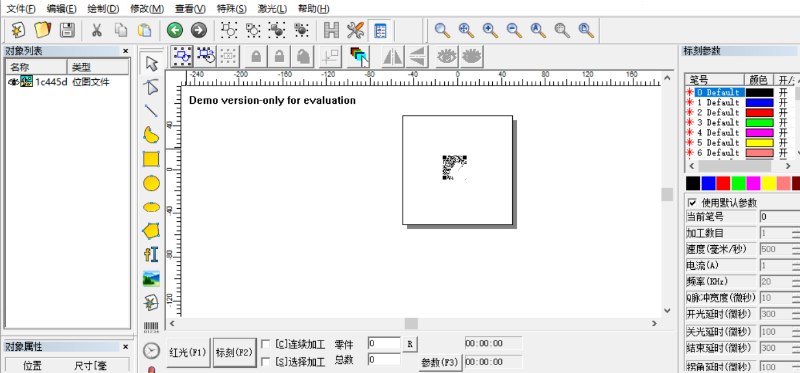Open the 绘制(D) menu
Image resolution: width=800 pixels, height=373 pixels.
[103, 9]
